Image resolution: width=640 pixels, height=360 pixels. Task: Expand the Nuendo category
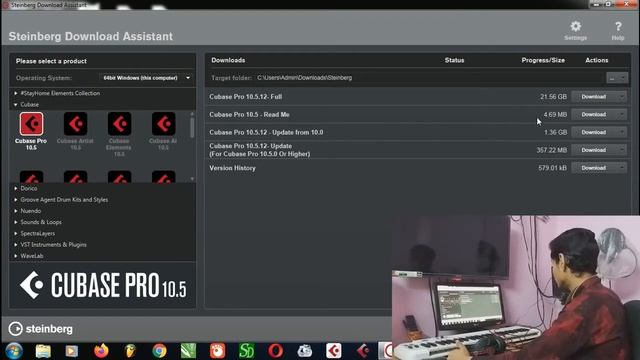coord(16,211)
